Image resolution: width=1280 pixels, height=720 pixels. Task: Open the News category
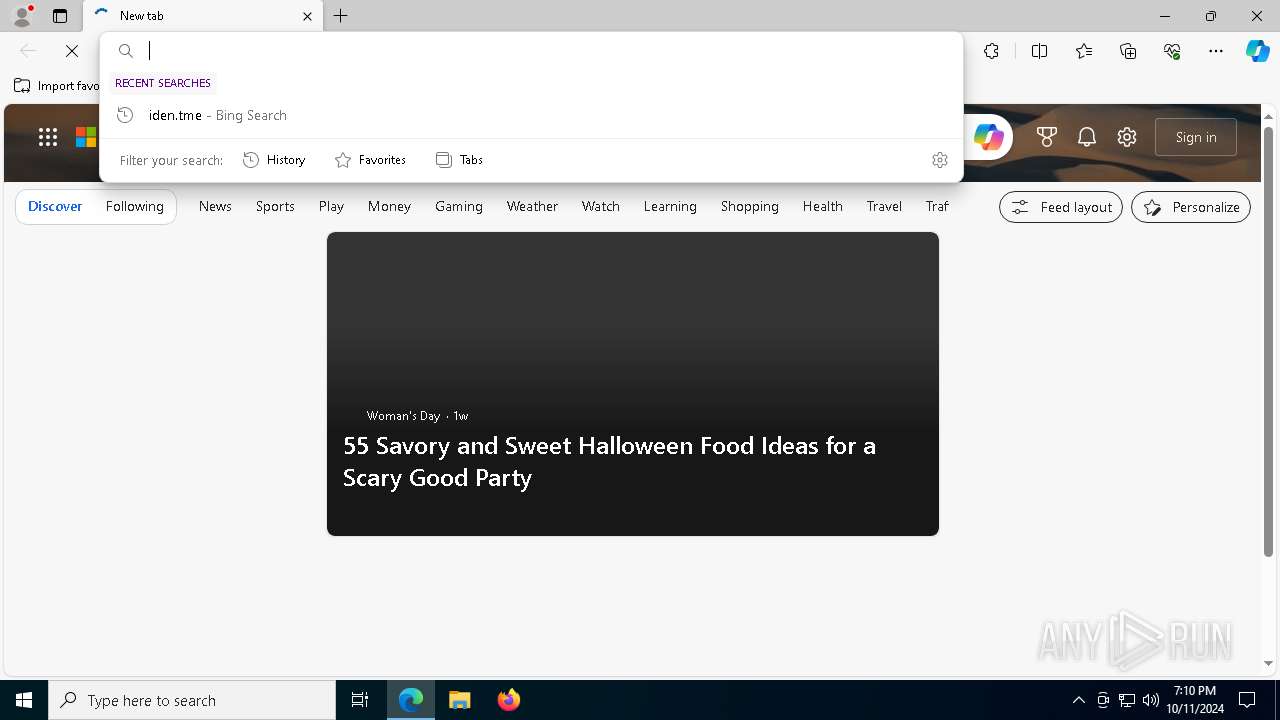pyautogui.click(x=215, y=207)
